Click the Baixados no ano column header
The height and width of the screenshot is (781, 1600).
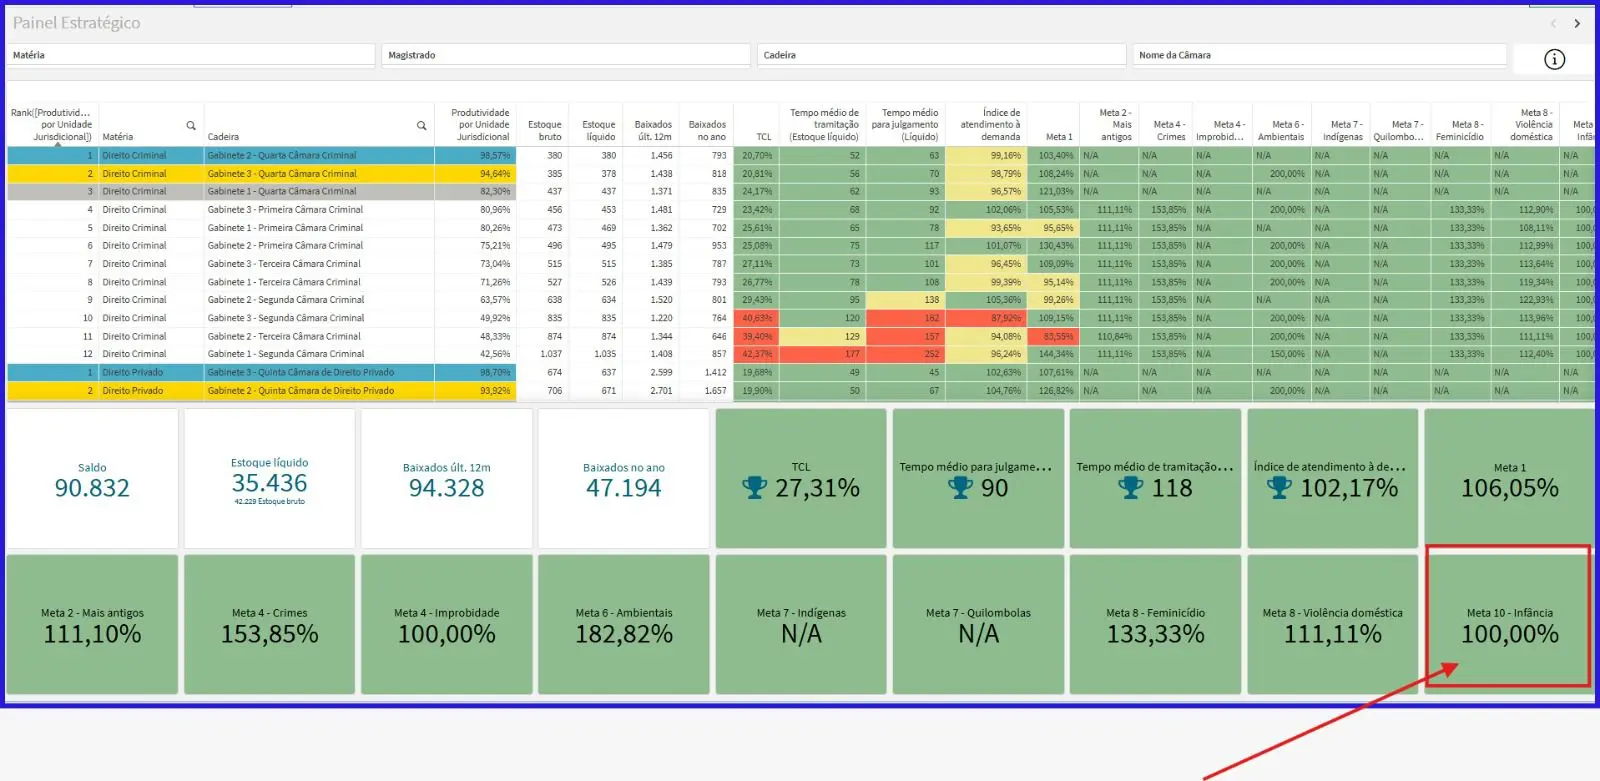click(707, 130)
